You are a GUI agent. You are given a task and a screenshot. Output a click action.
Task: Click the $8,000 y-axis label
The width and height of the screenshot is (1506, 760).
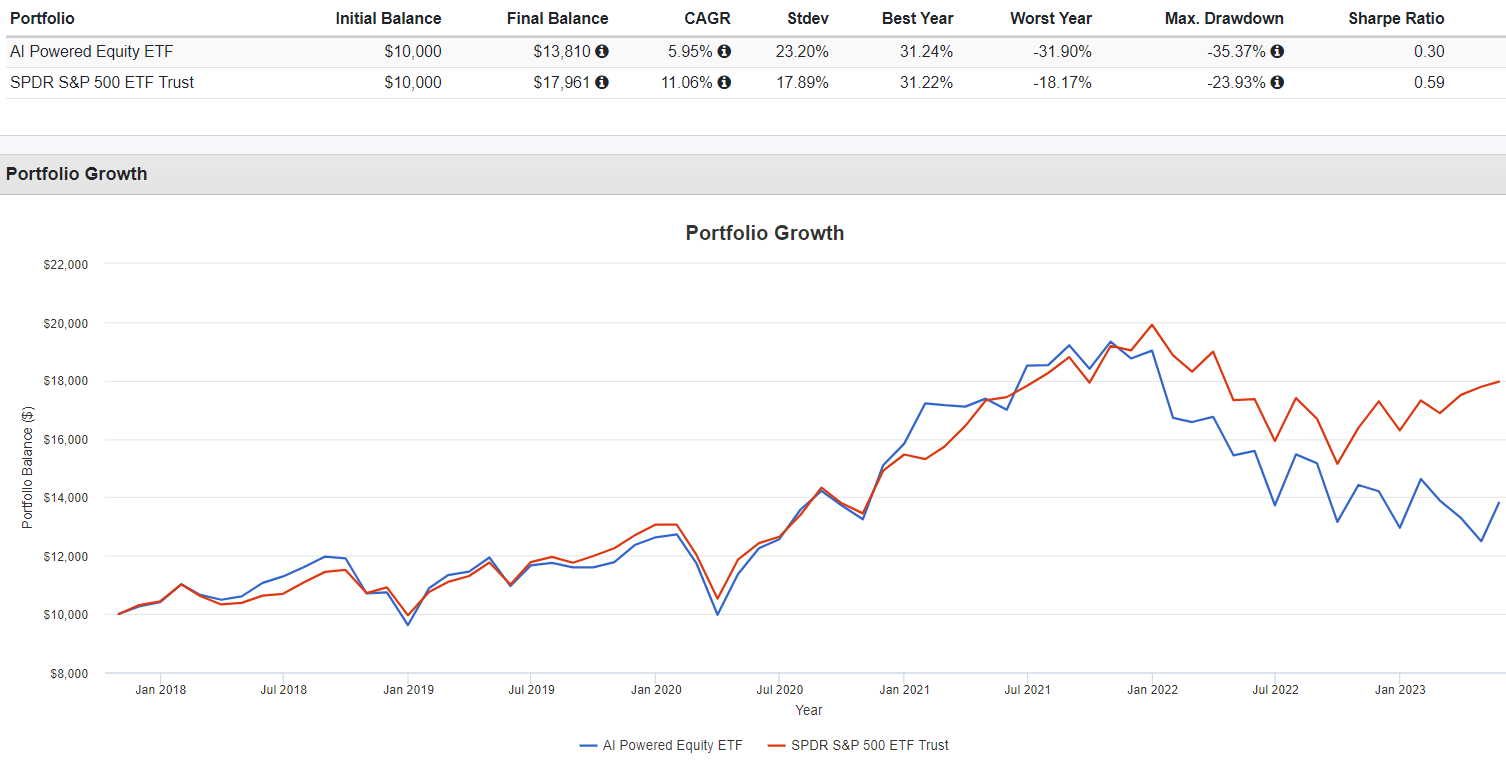[71, 674]
